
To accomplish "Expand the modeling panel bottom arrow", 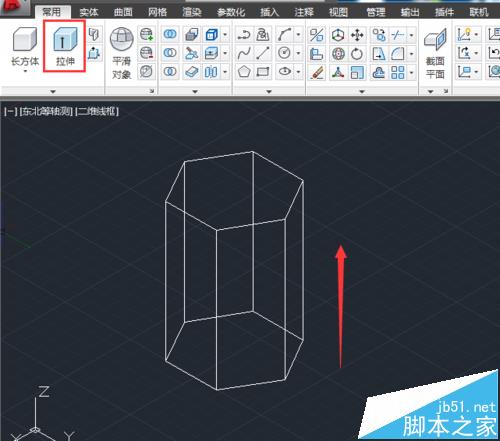I will pyautogui.click(x=53, y=91).
